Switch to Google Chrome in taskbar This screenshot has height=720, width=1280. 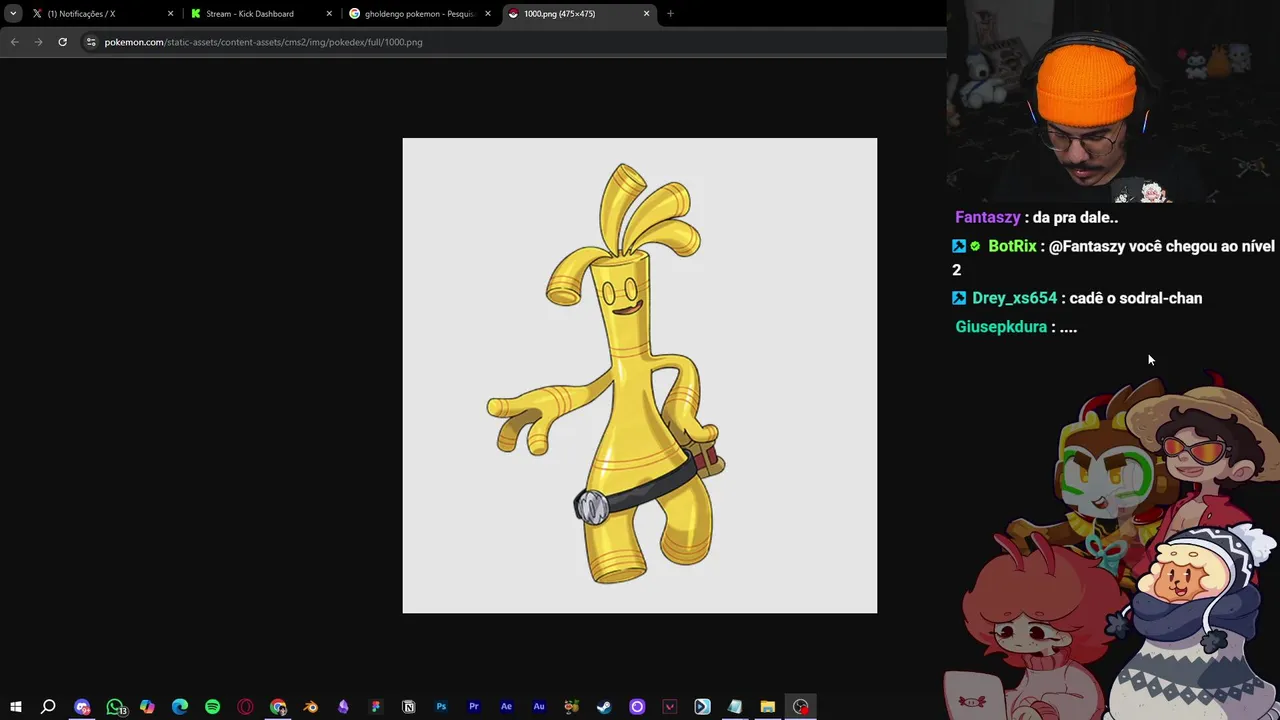278,707
